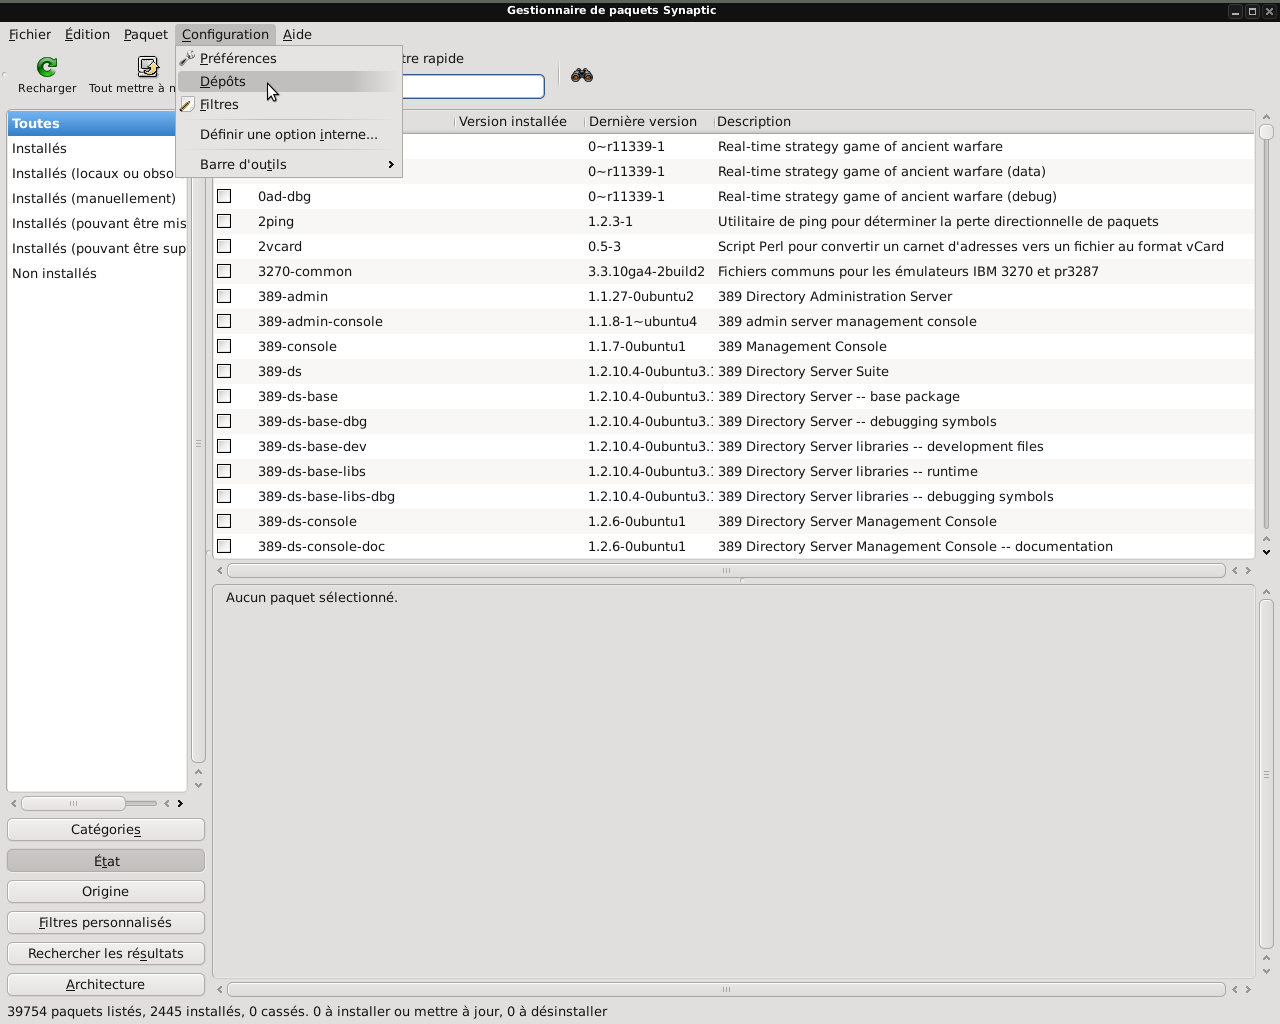Expand the Barre d'outils submenu

[x=289, y=164]
